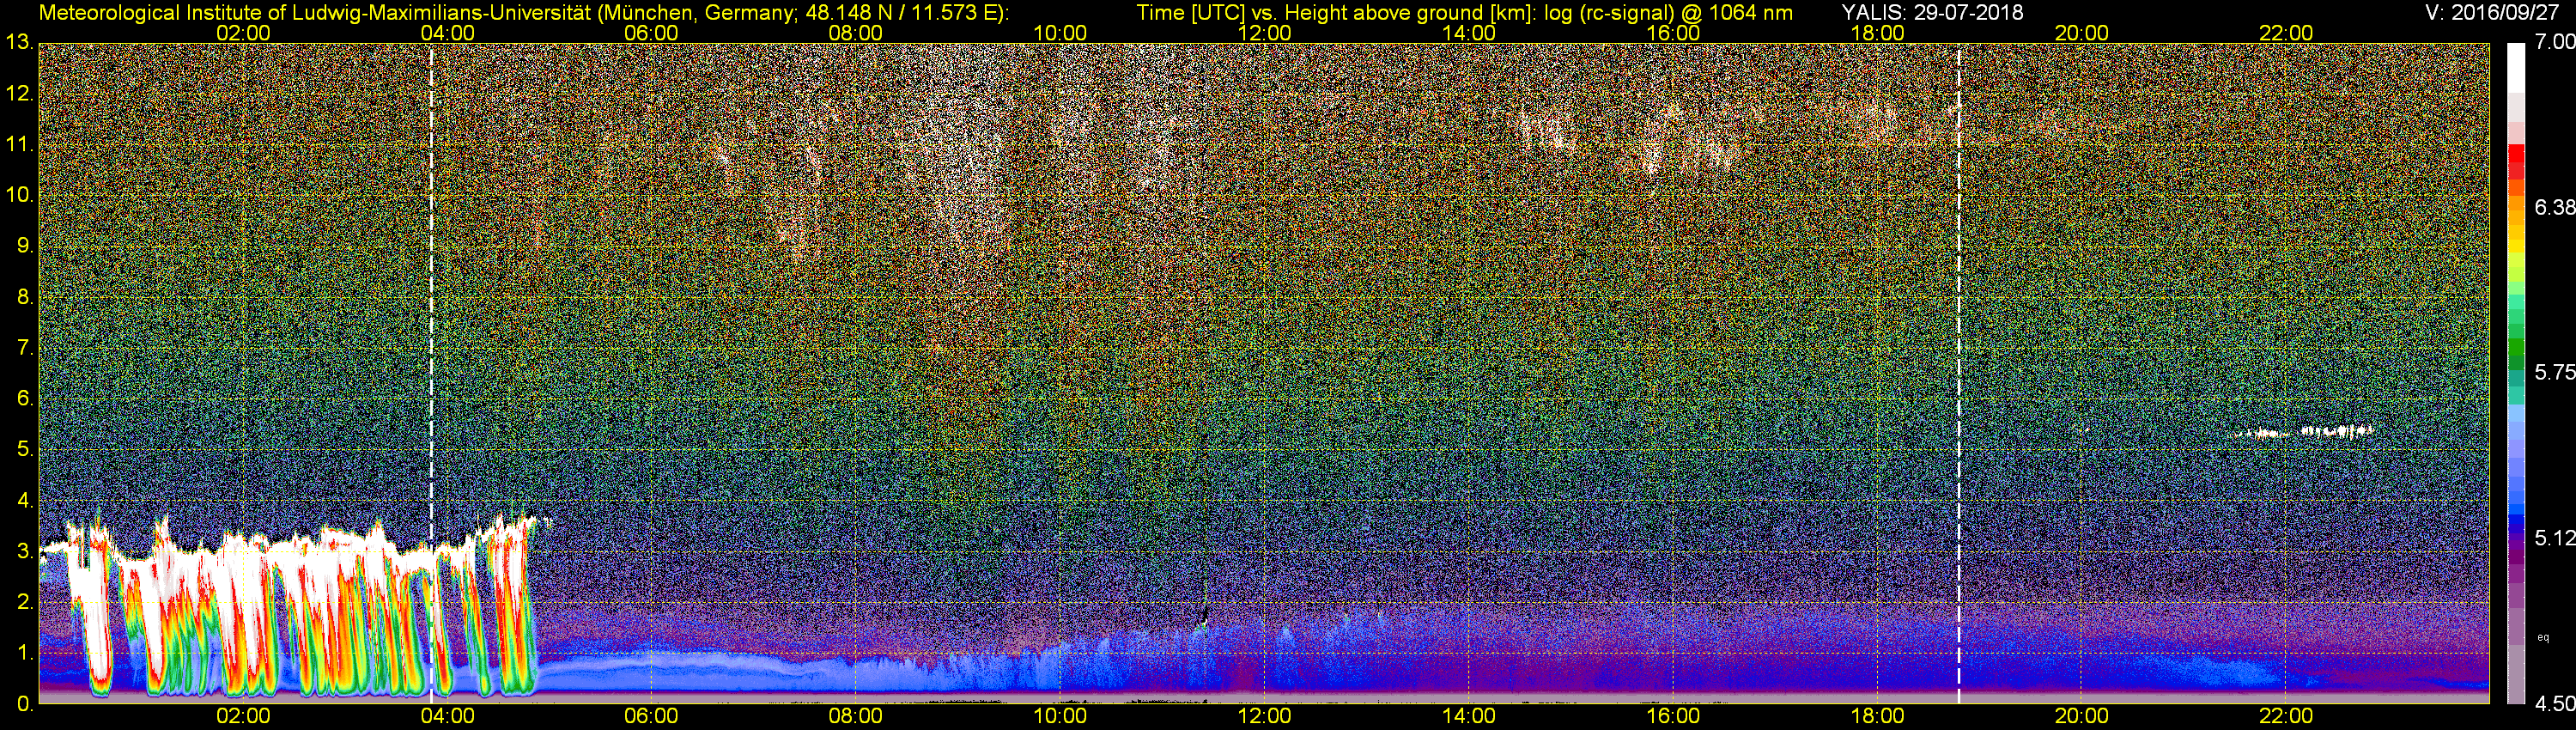Screen dimensions: 2576x730
Task: Click the 8. height axis label
Action: [x=24, y=297]
